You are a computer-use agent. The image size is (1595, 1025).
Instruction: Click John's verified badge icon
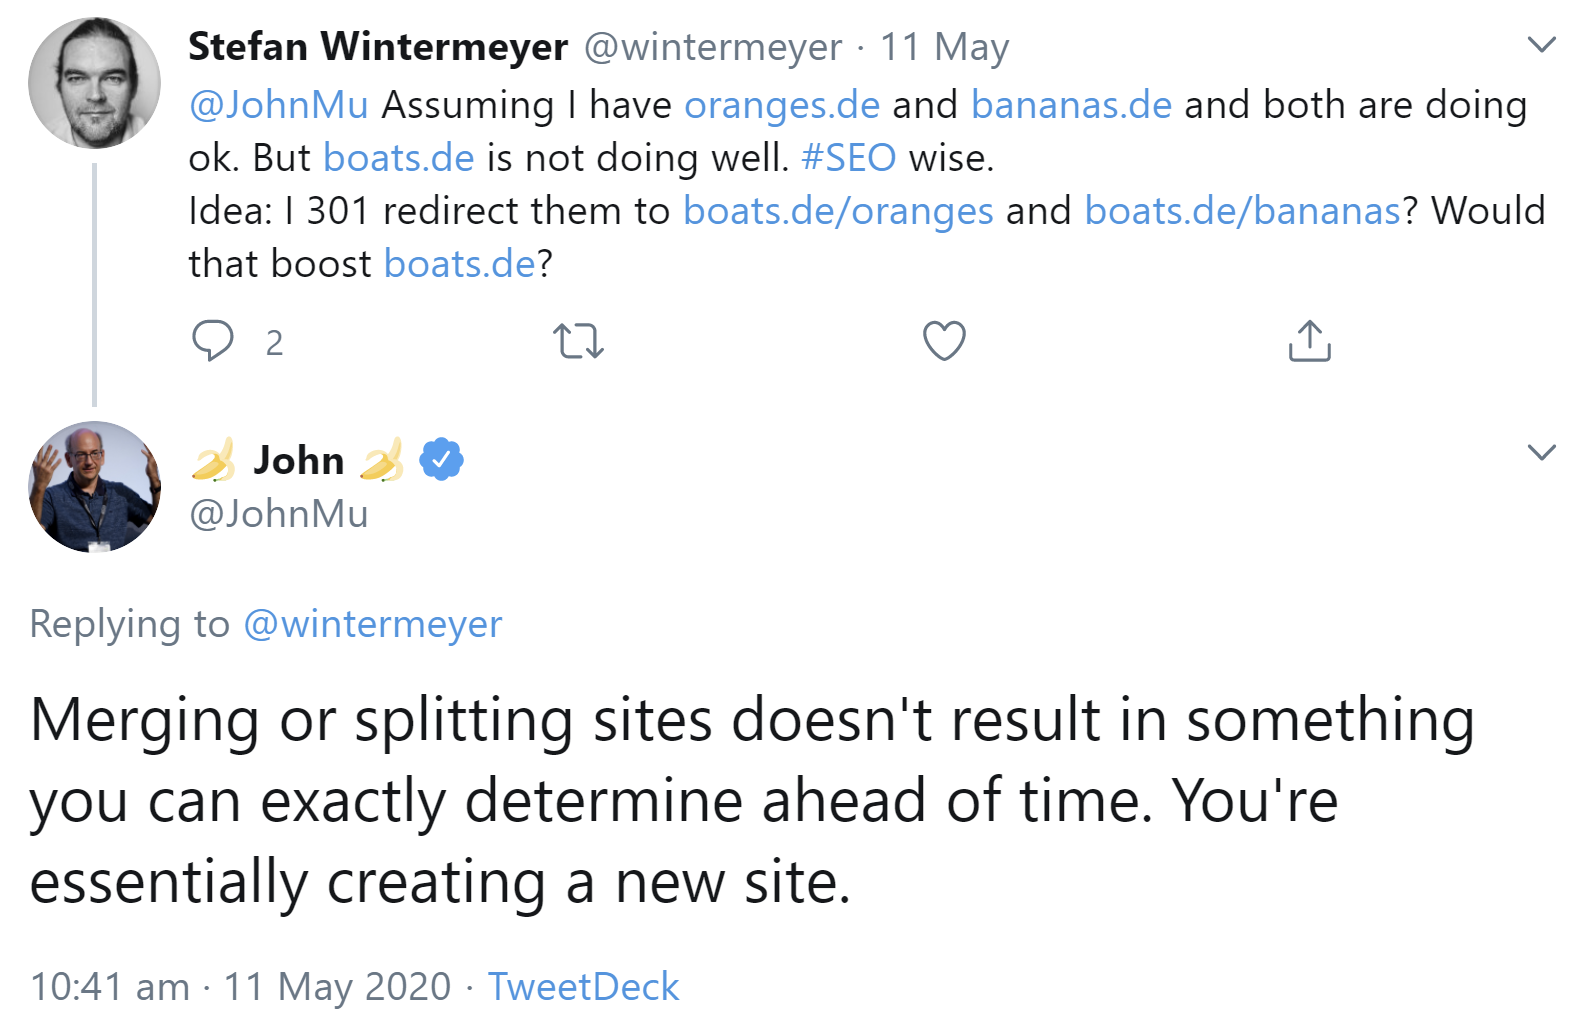440,458
